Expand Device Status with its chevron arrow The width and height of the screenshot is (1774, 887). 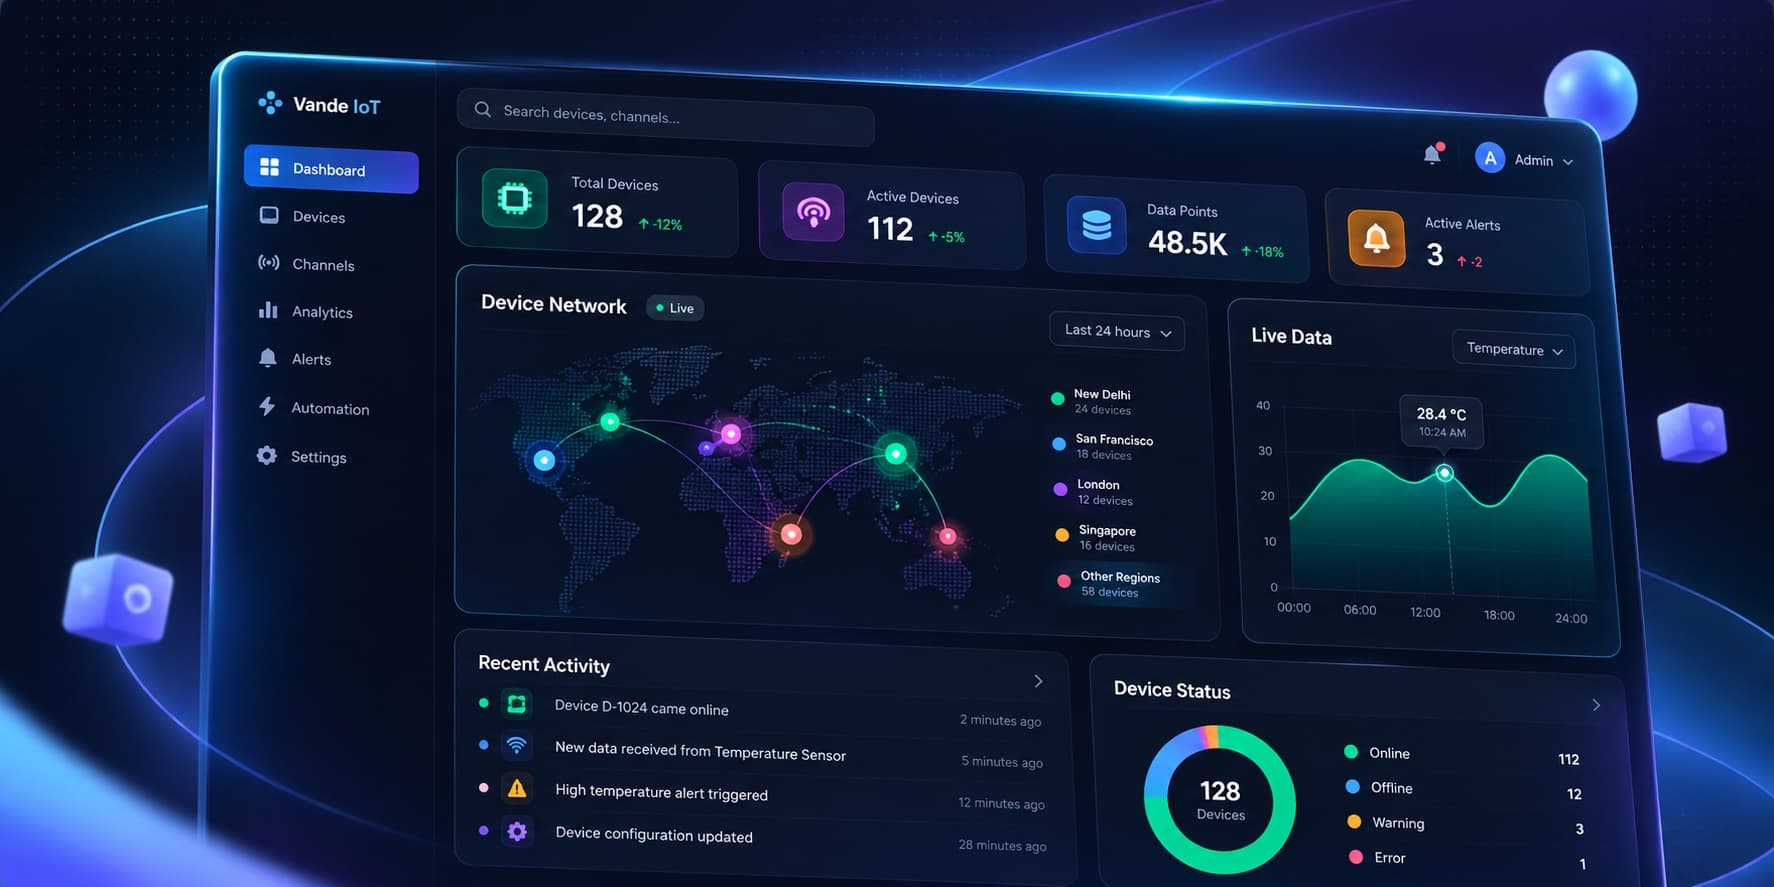tap(1596, 705)
